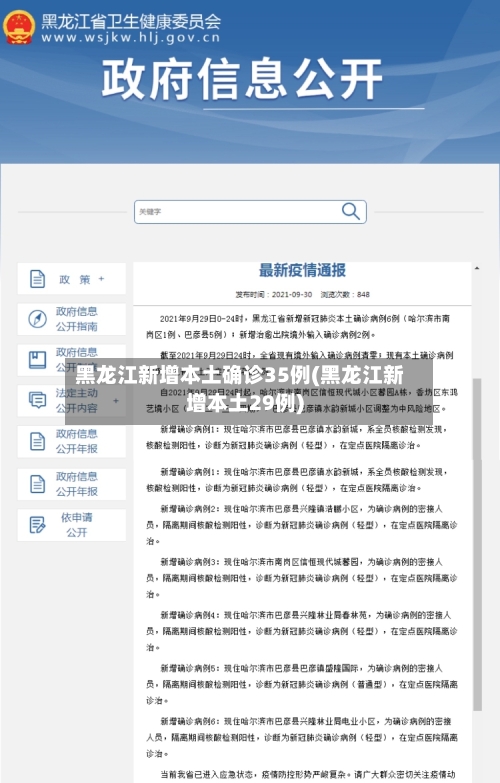Click the 最新疫情通报 article title
This screenshot has width=500, height=783.
pyautogui.click(x=302, y=271)
